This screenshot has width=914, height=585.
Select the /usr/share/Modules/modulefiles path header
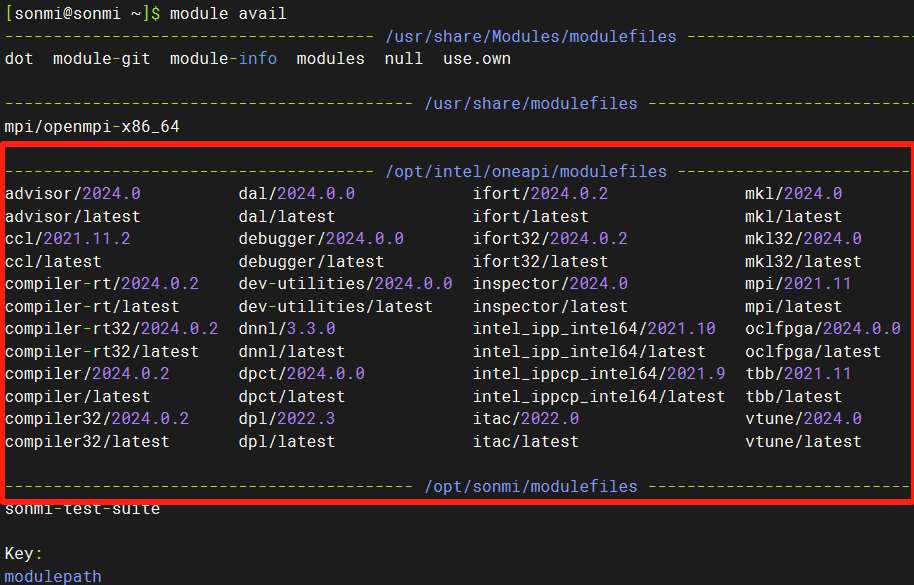click(x=530, y=37)
